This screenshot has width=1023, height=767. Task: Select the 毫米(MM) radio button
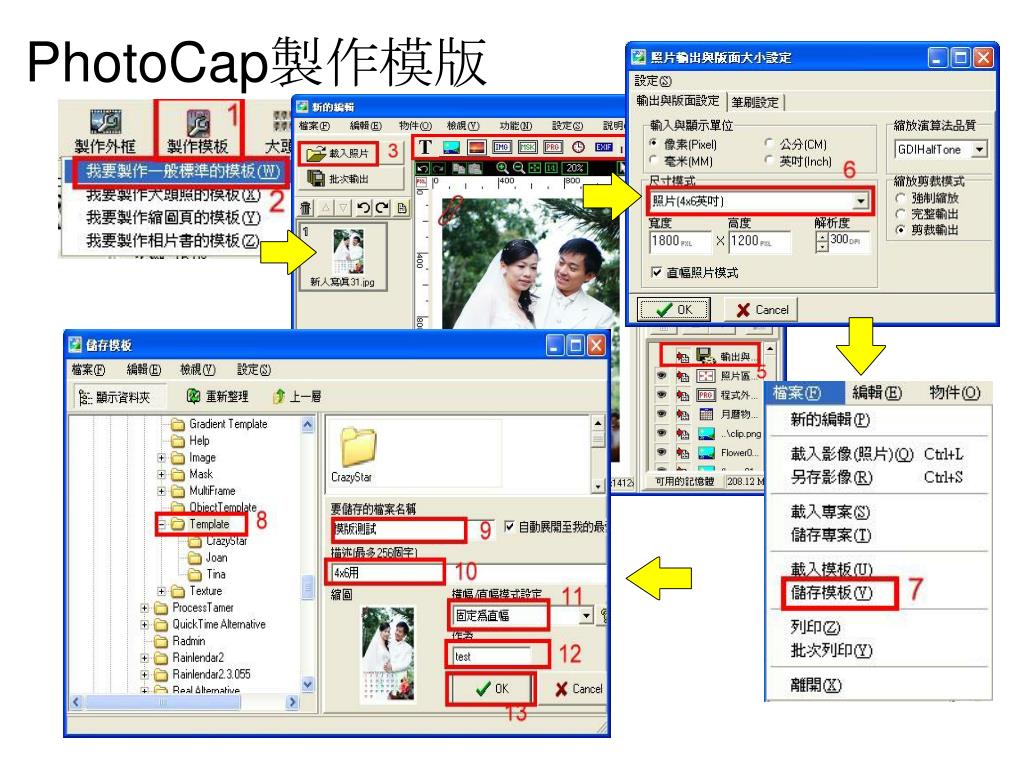654,159
